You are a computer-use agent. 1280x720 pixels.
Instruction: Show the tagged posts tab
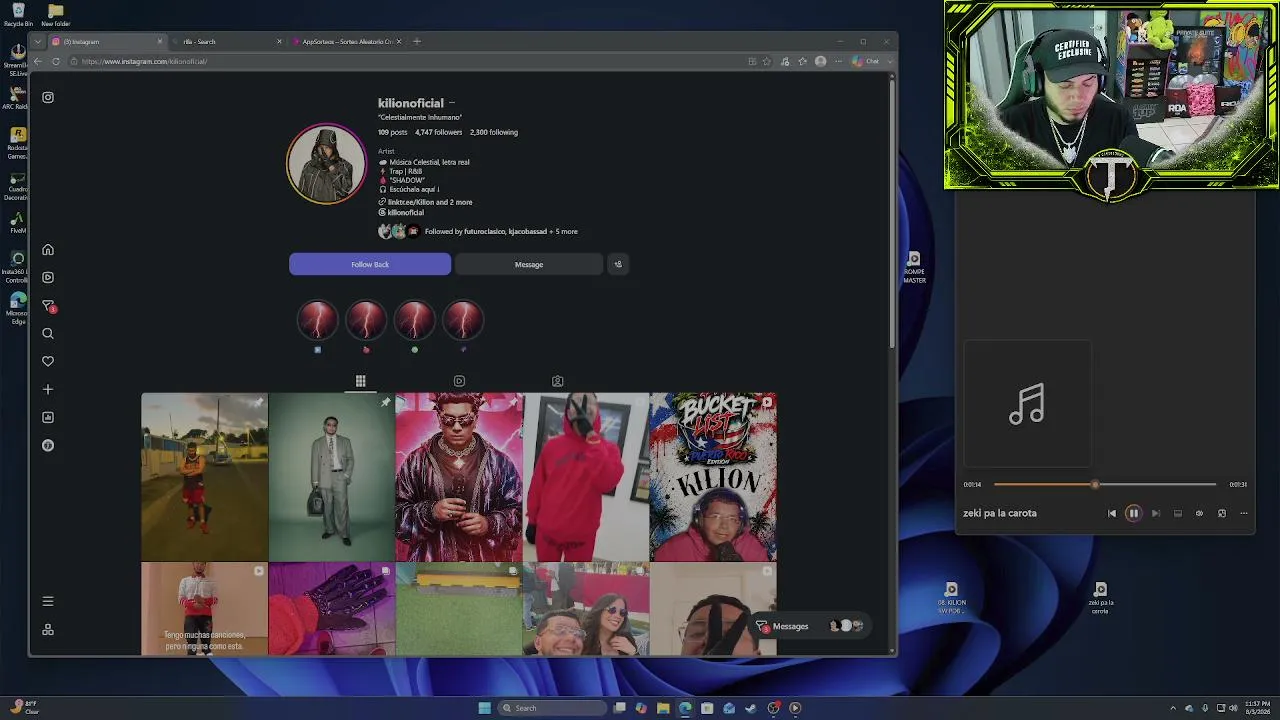pos(558,381)
